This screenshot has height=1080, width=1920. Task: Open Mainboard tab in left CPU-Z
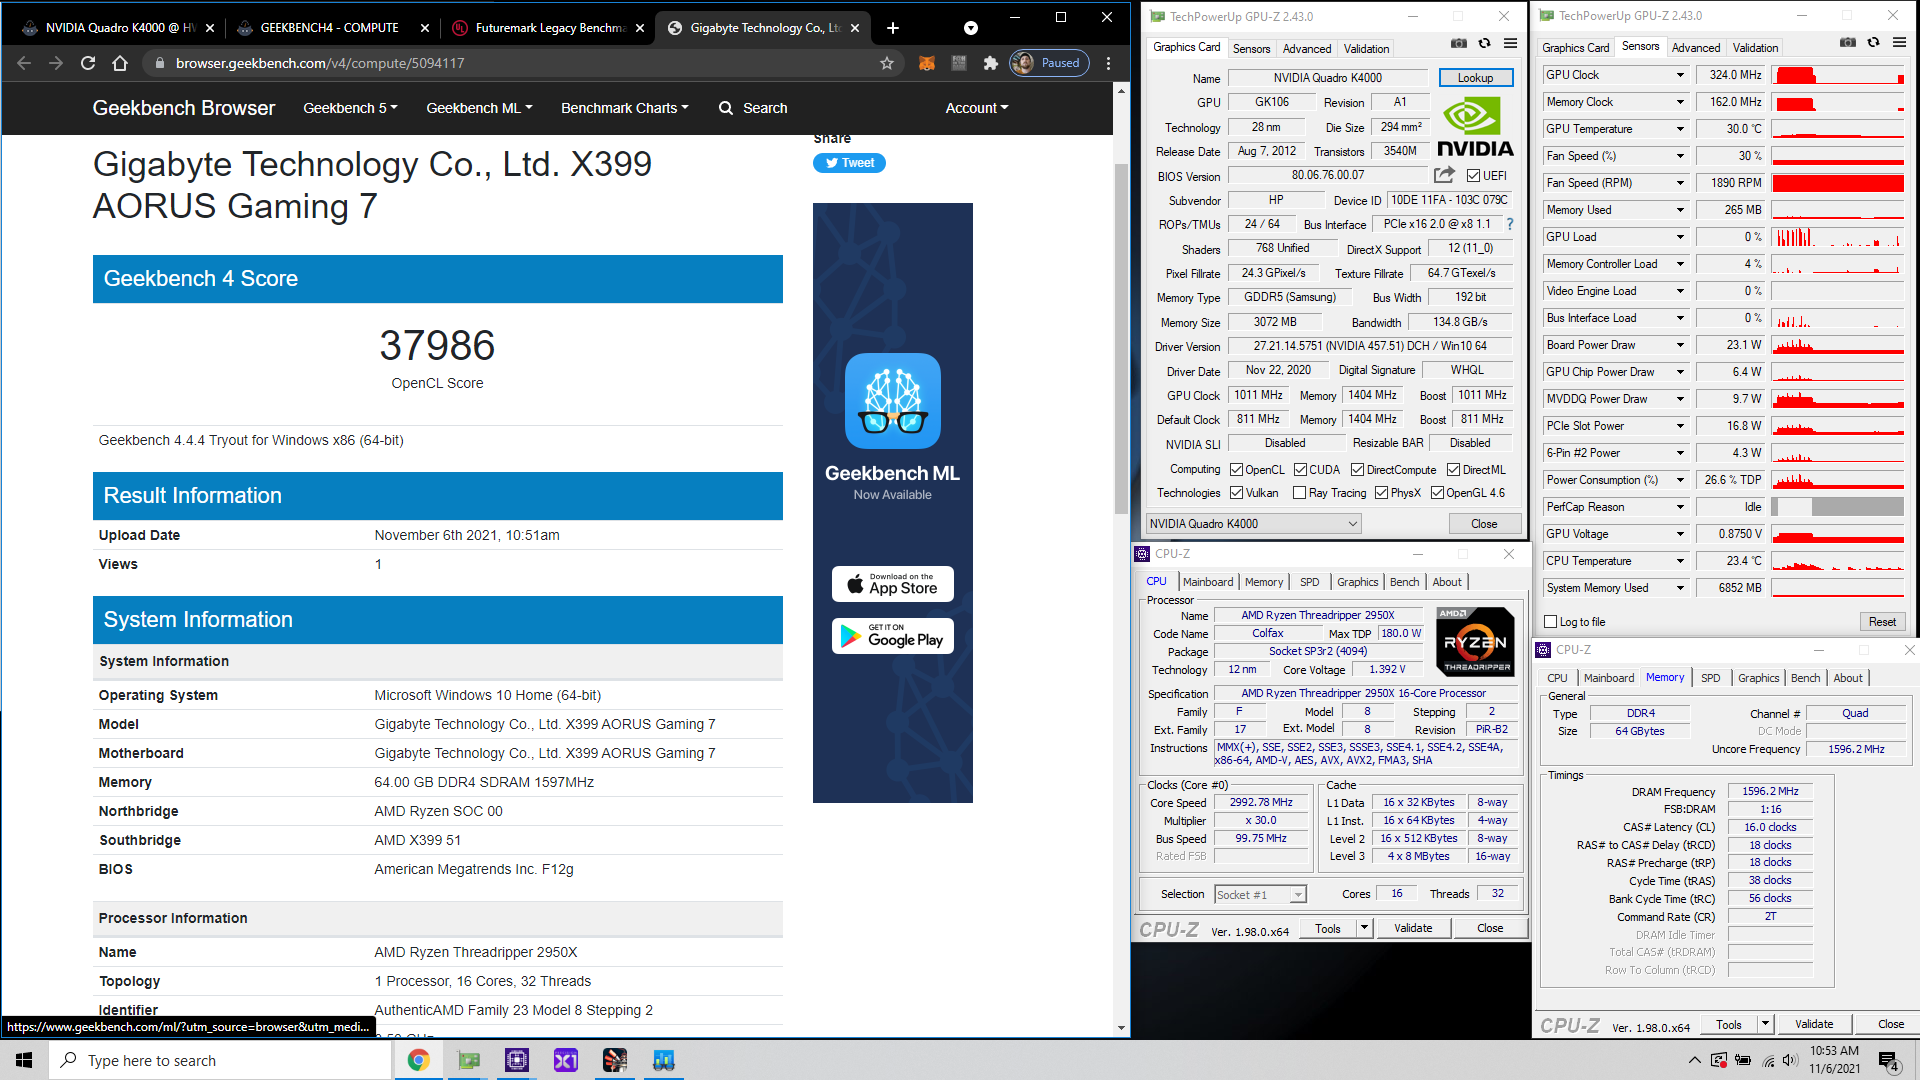1208,582
